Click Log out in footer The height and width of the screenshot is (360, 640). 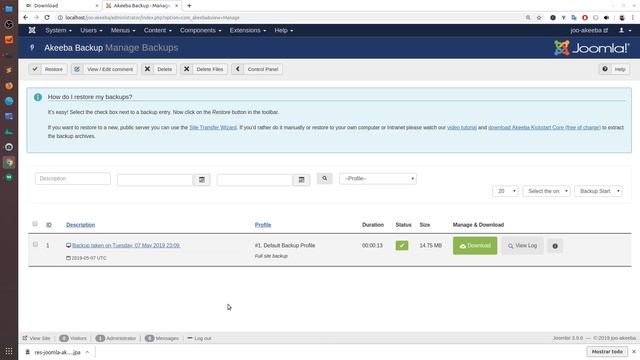(x=199, y=338)
